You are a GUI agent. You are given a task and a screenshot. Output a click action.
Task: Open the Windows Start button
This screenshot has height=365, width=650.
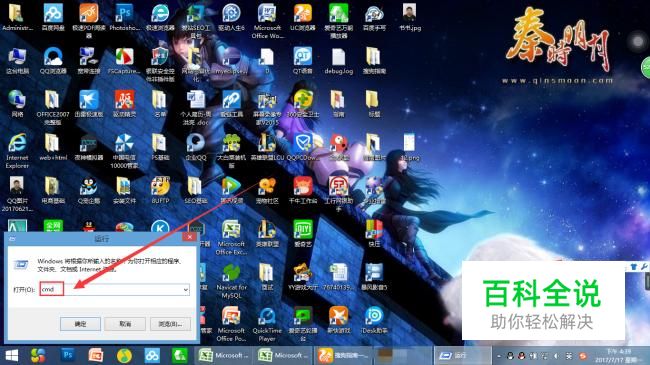[12, 355]
